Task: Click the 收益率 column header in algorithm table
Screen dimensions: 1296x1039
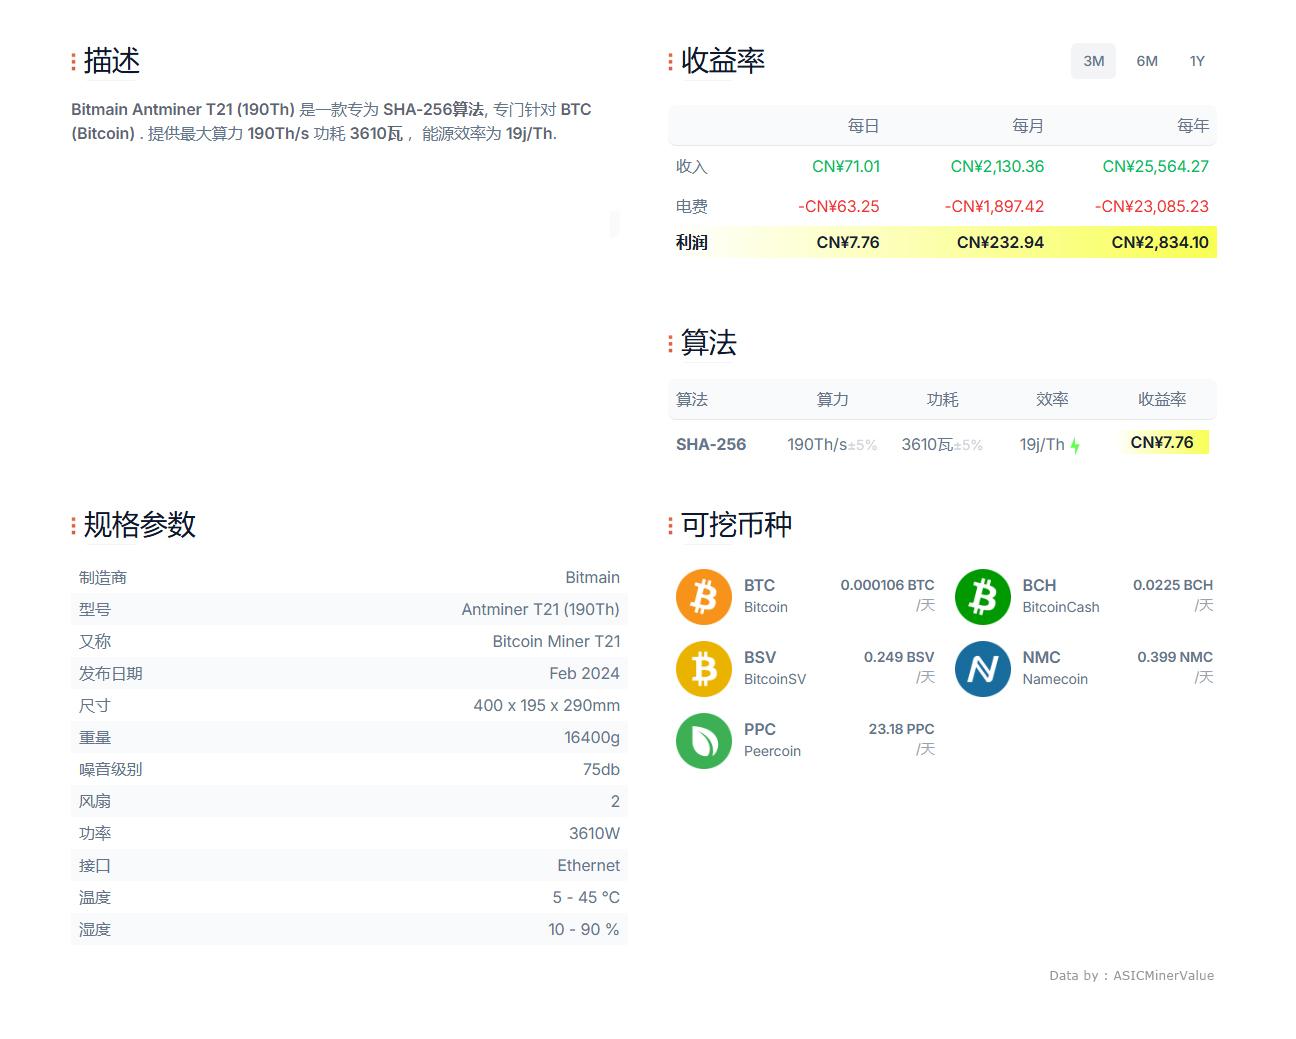Action: (1162, 400)
